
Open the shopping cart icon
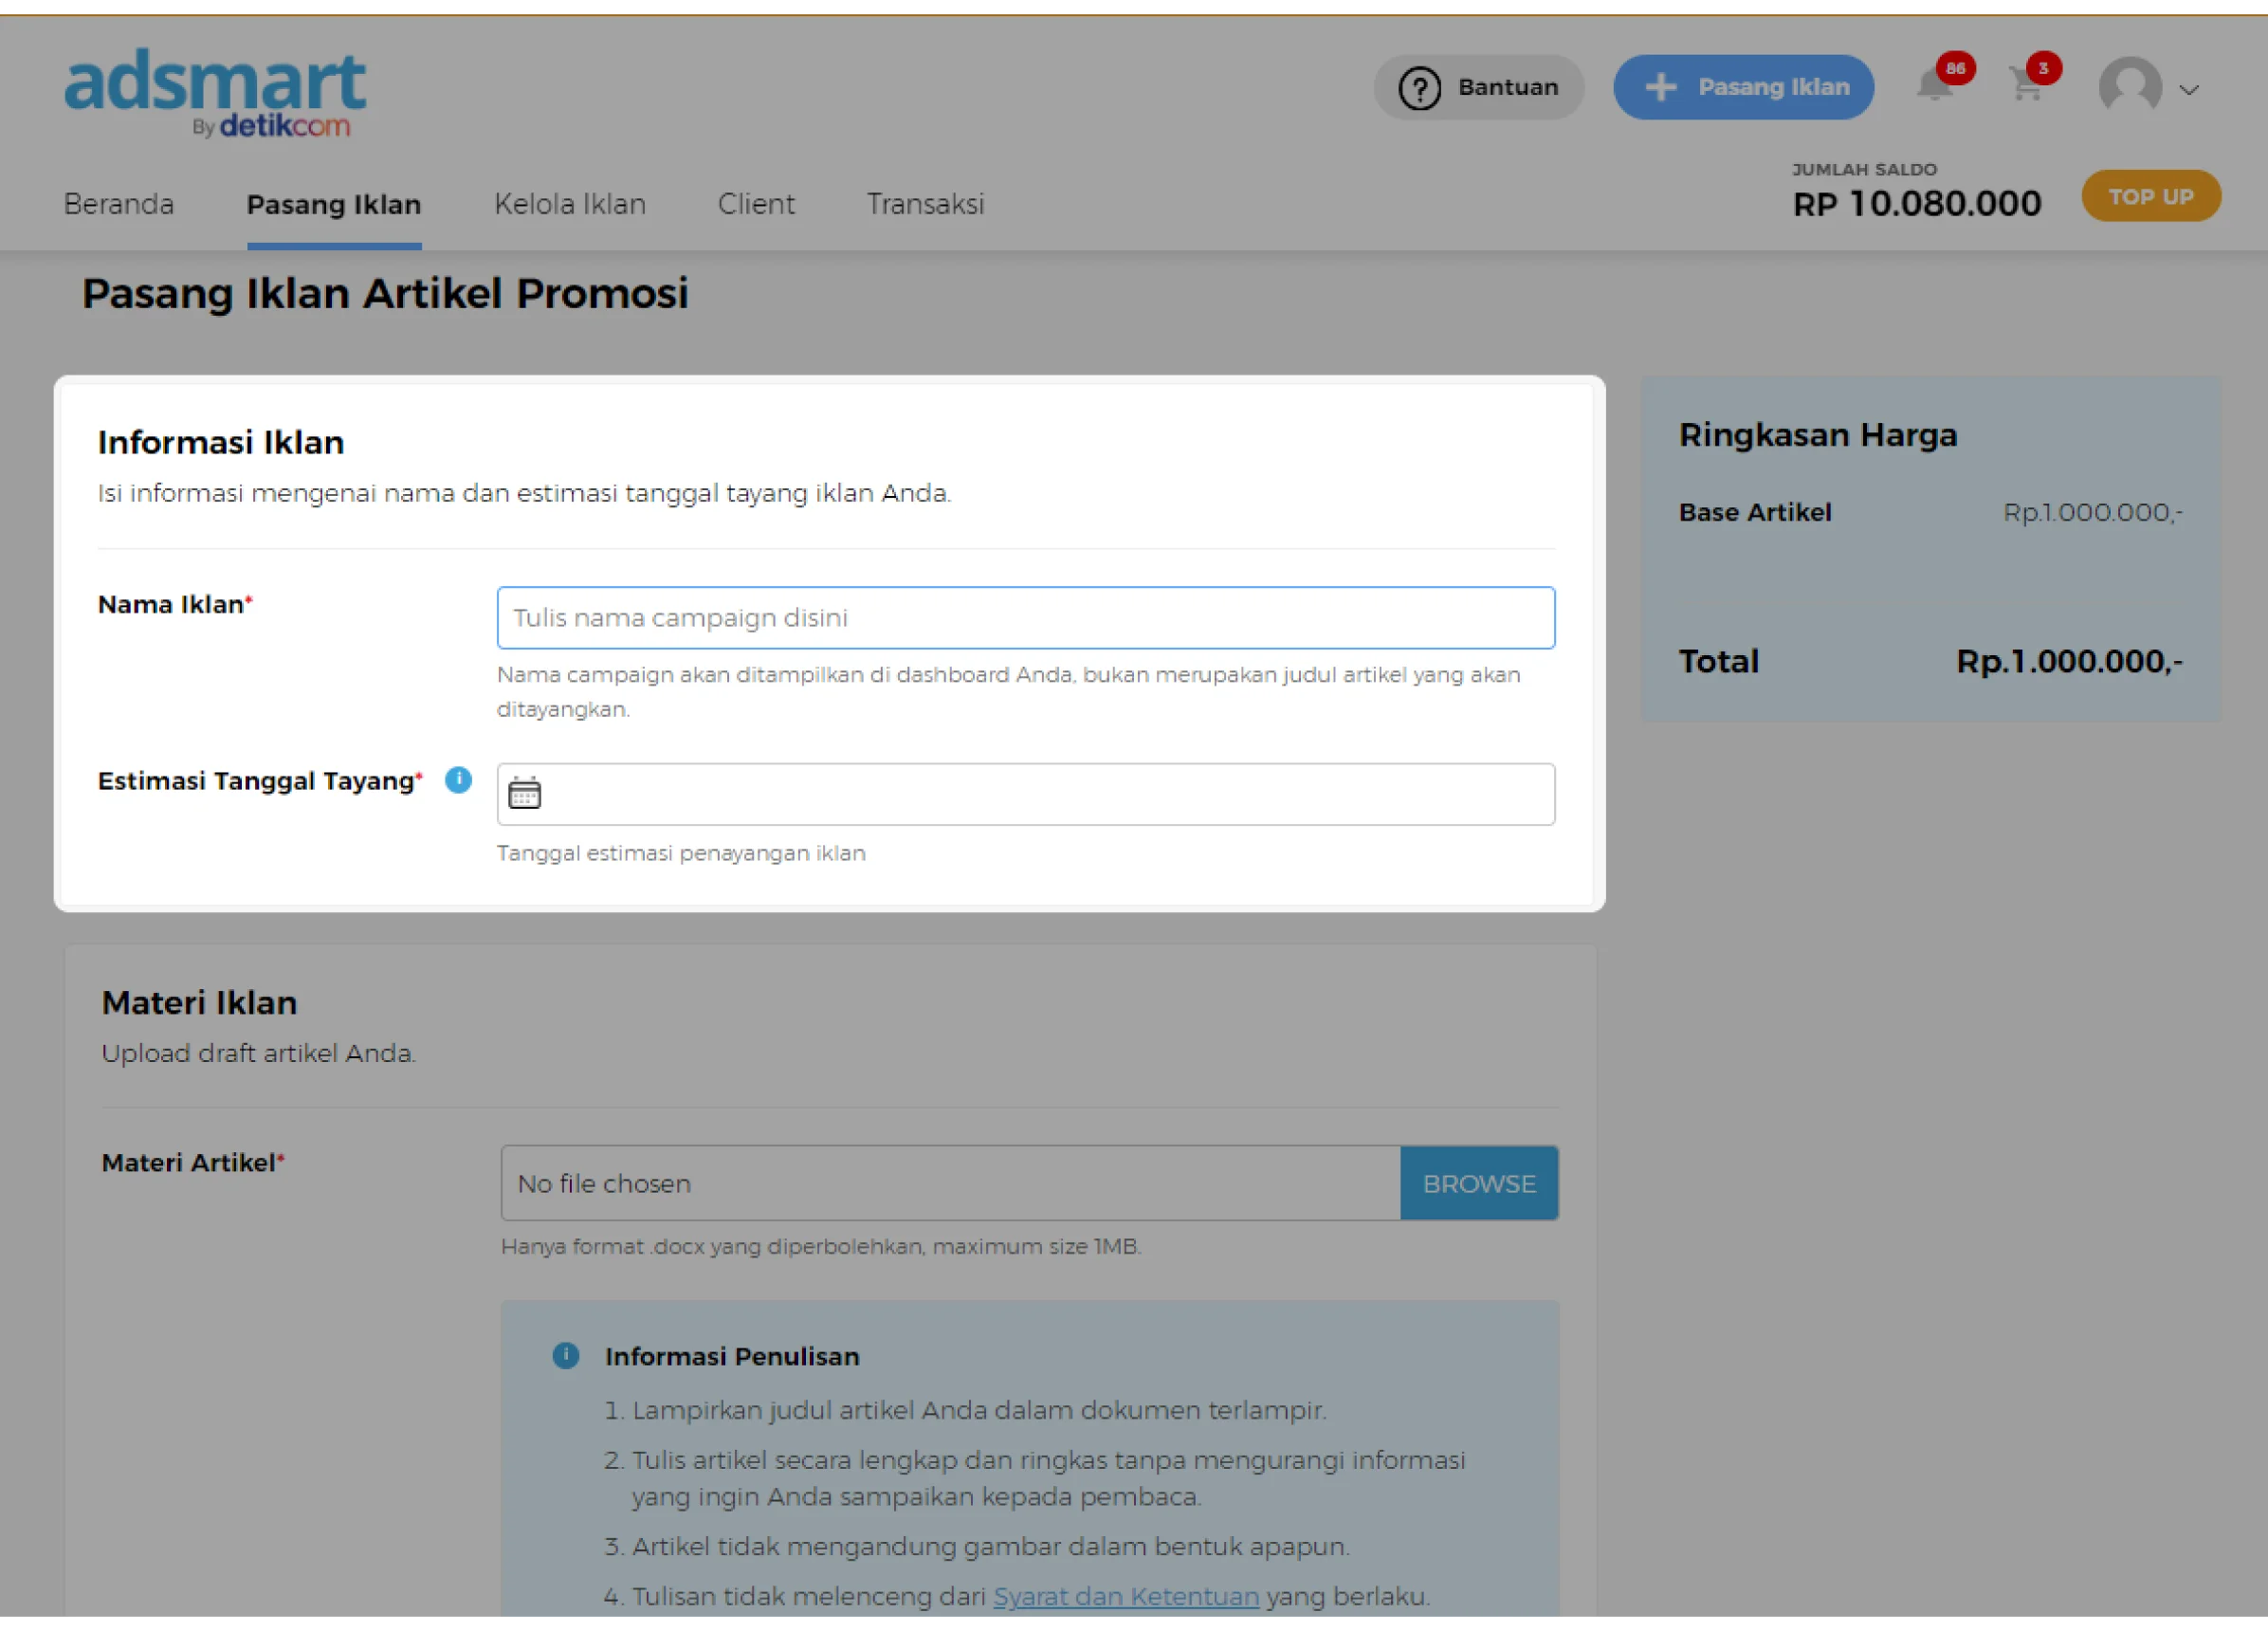2026,87
